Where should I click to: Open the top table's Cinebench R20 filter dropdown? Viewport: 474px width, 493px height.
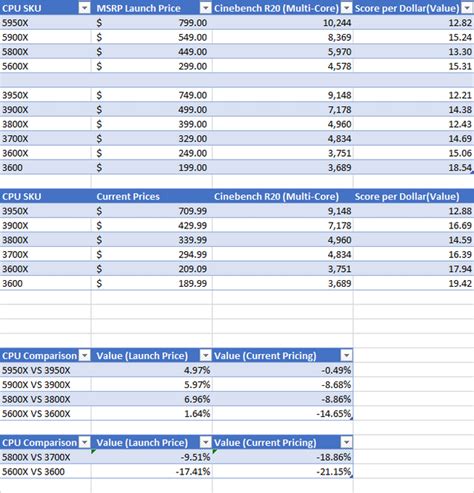tap(347, 8)
